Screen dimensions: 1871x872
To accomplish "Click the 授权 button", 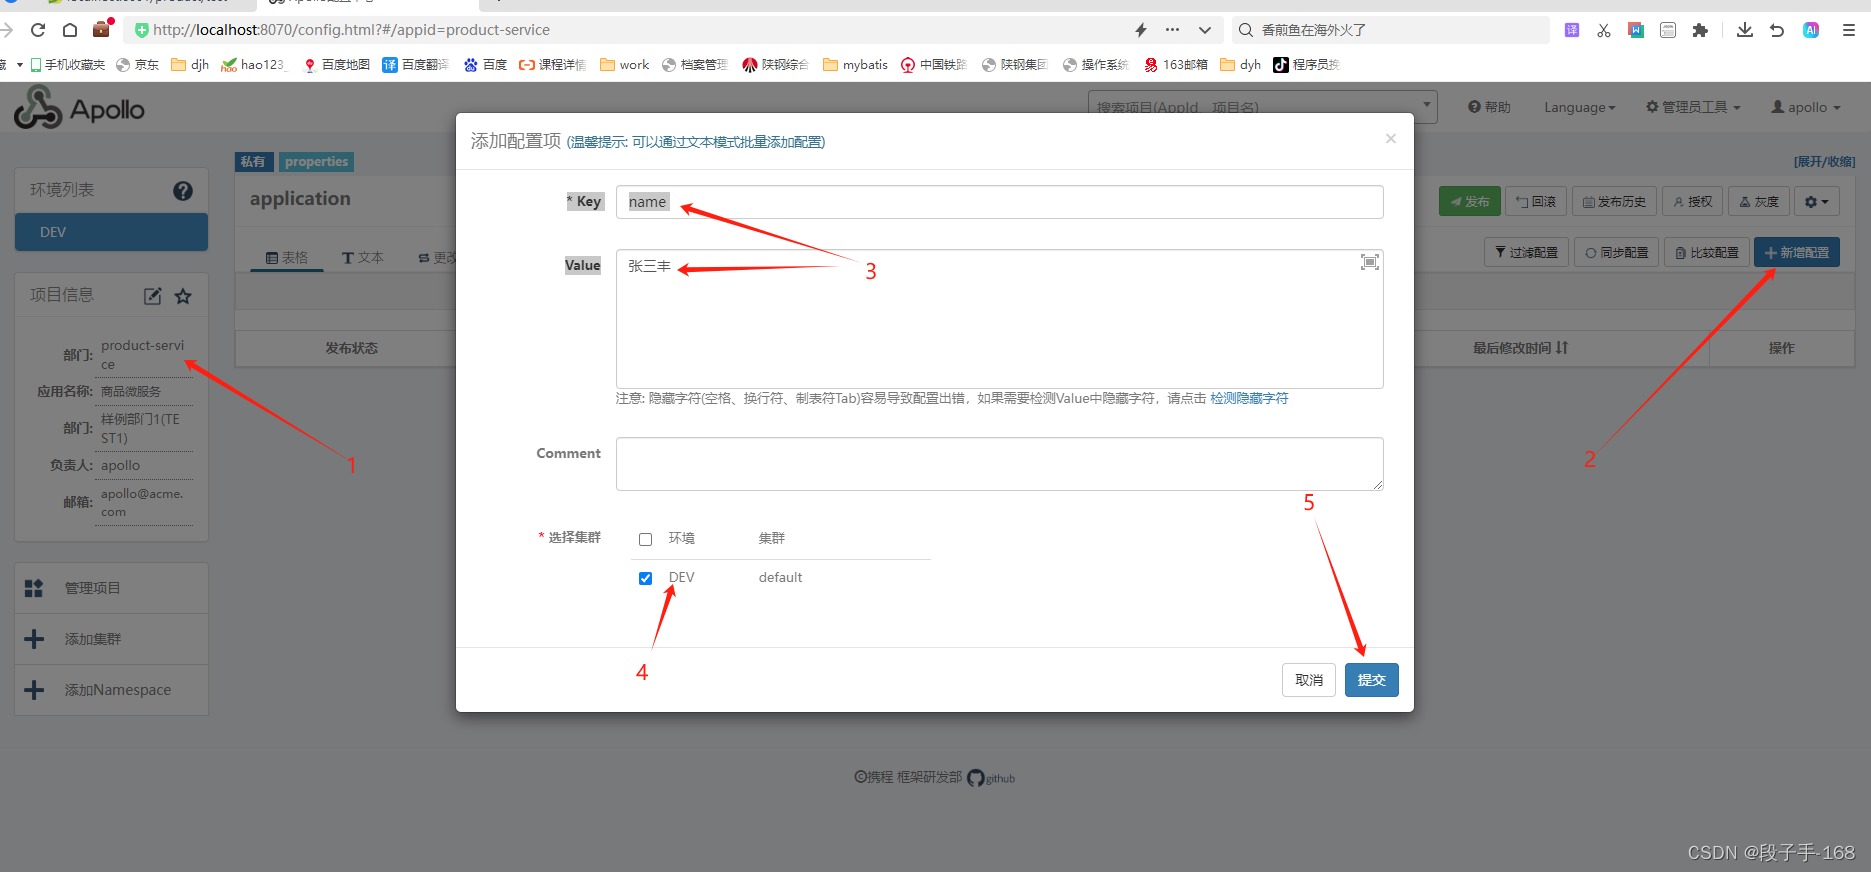I will coord(1693,202).
